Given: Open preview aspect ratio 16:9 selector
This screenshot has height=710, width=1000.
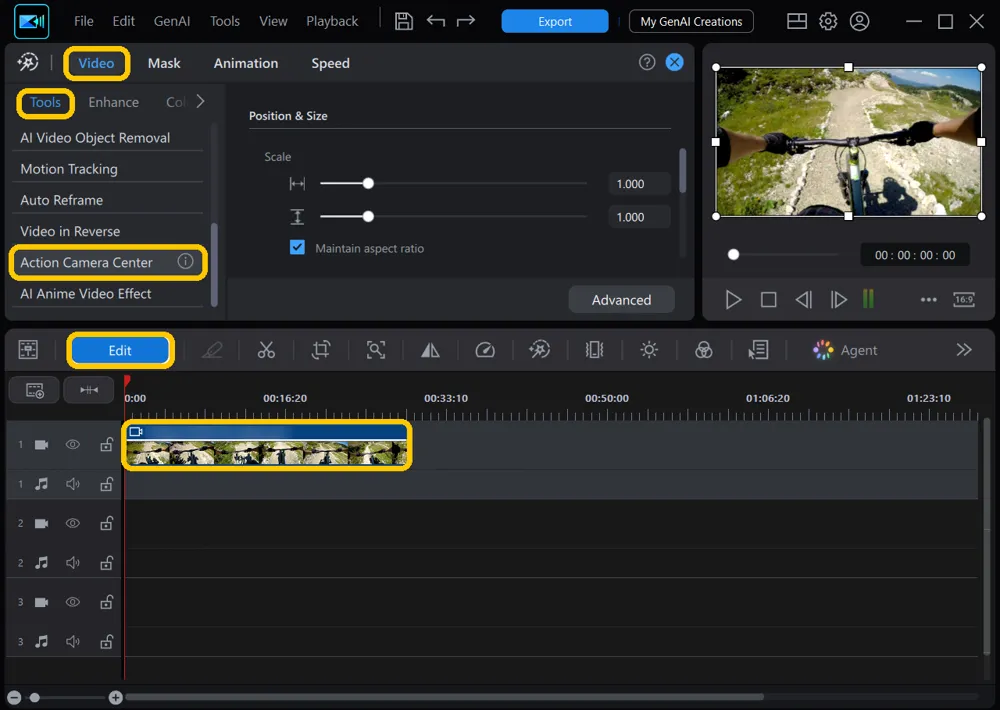Looking at the screenshot, I should click(964, 299).
